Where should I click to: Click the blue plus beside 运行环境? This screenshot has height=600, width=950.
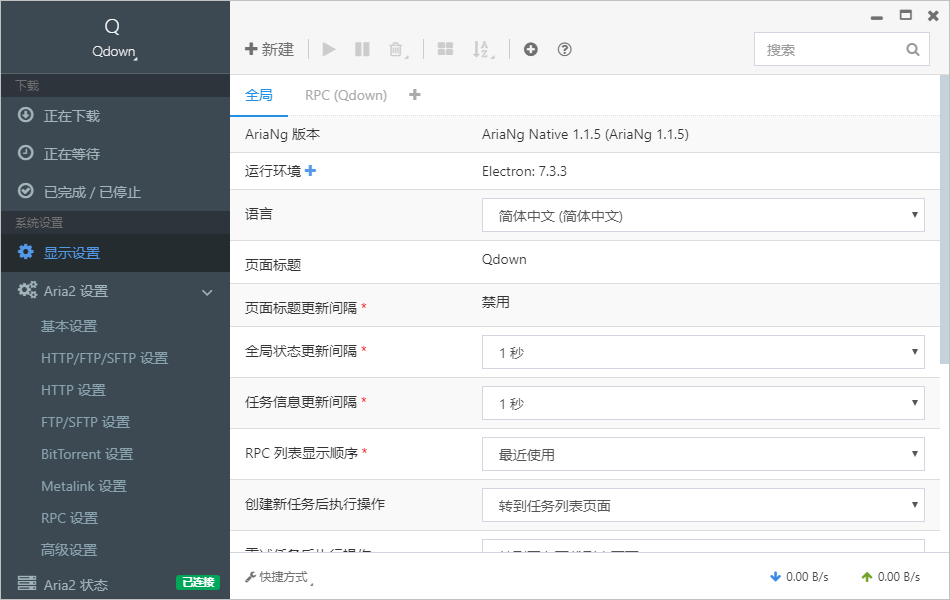coord(310,171)
